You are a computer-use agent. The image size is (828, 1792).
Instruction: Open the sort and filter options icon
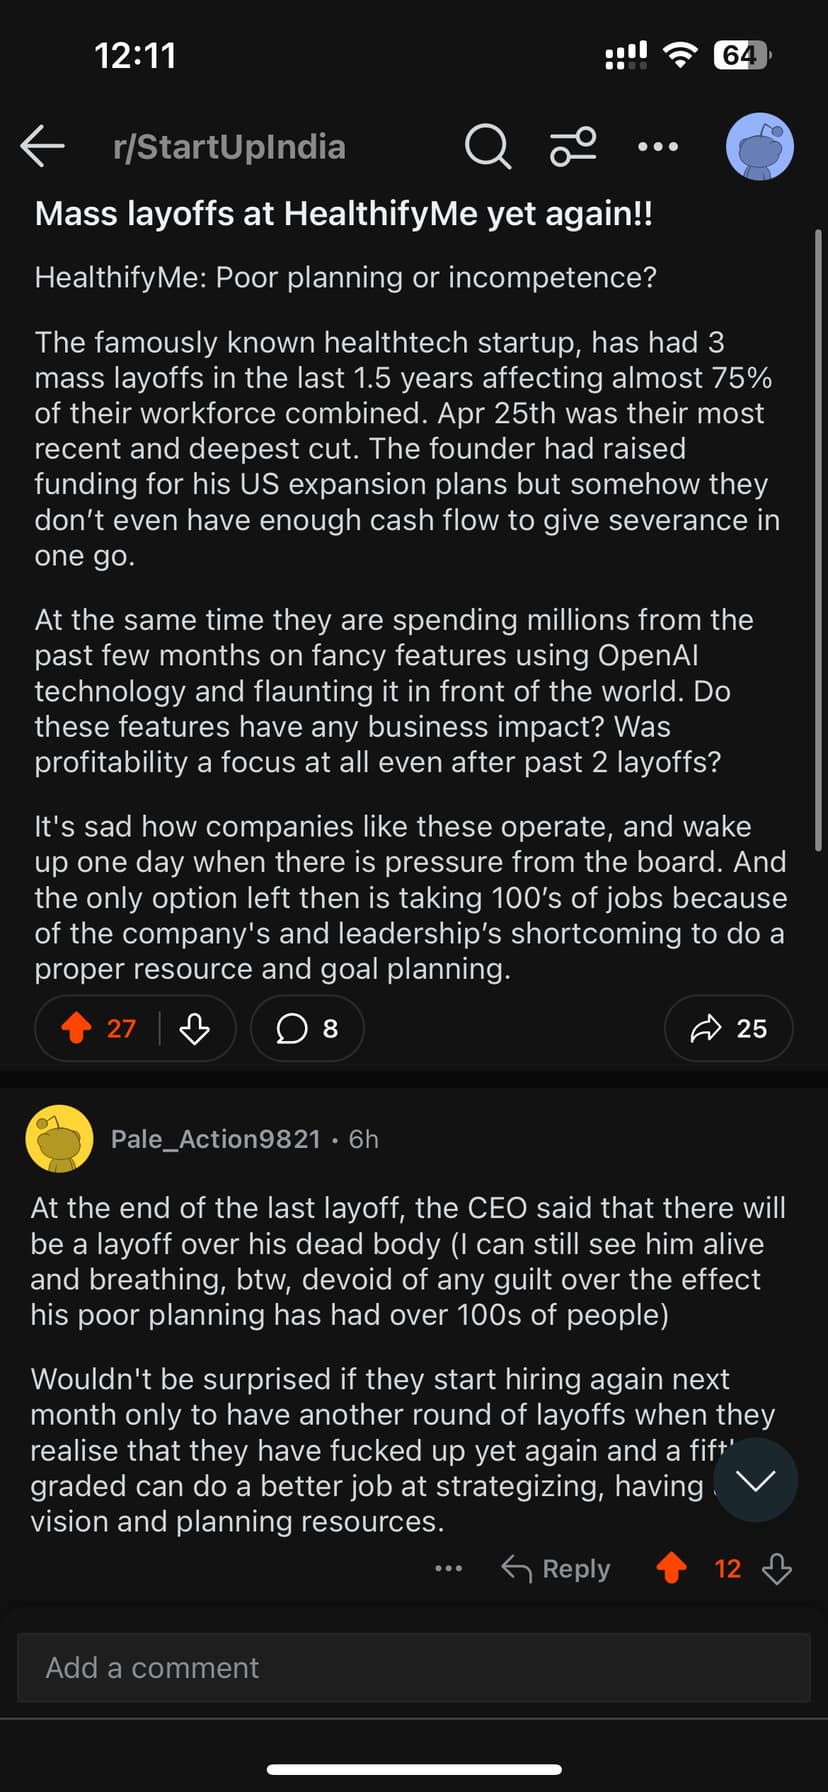tap(573, 147)
